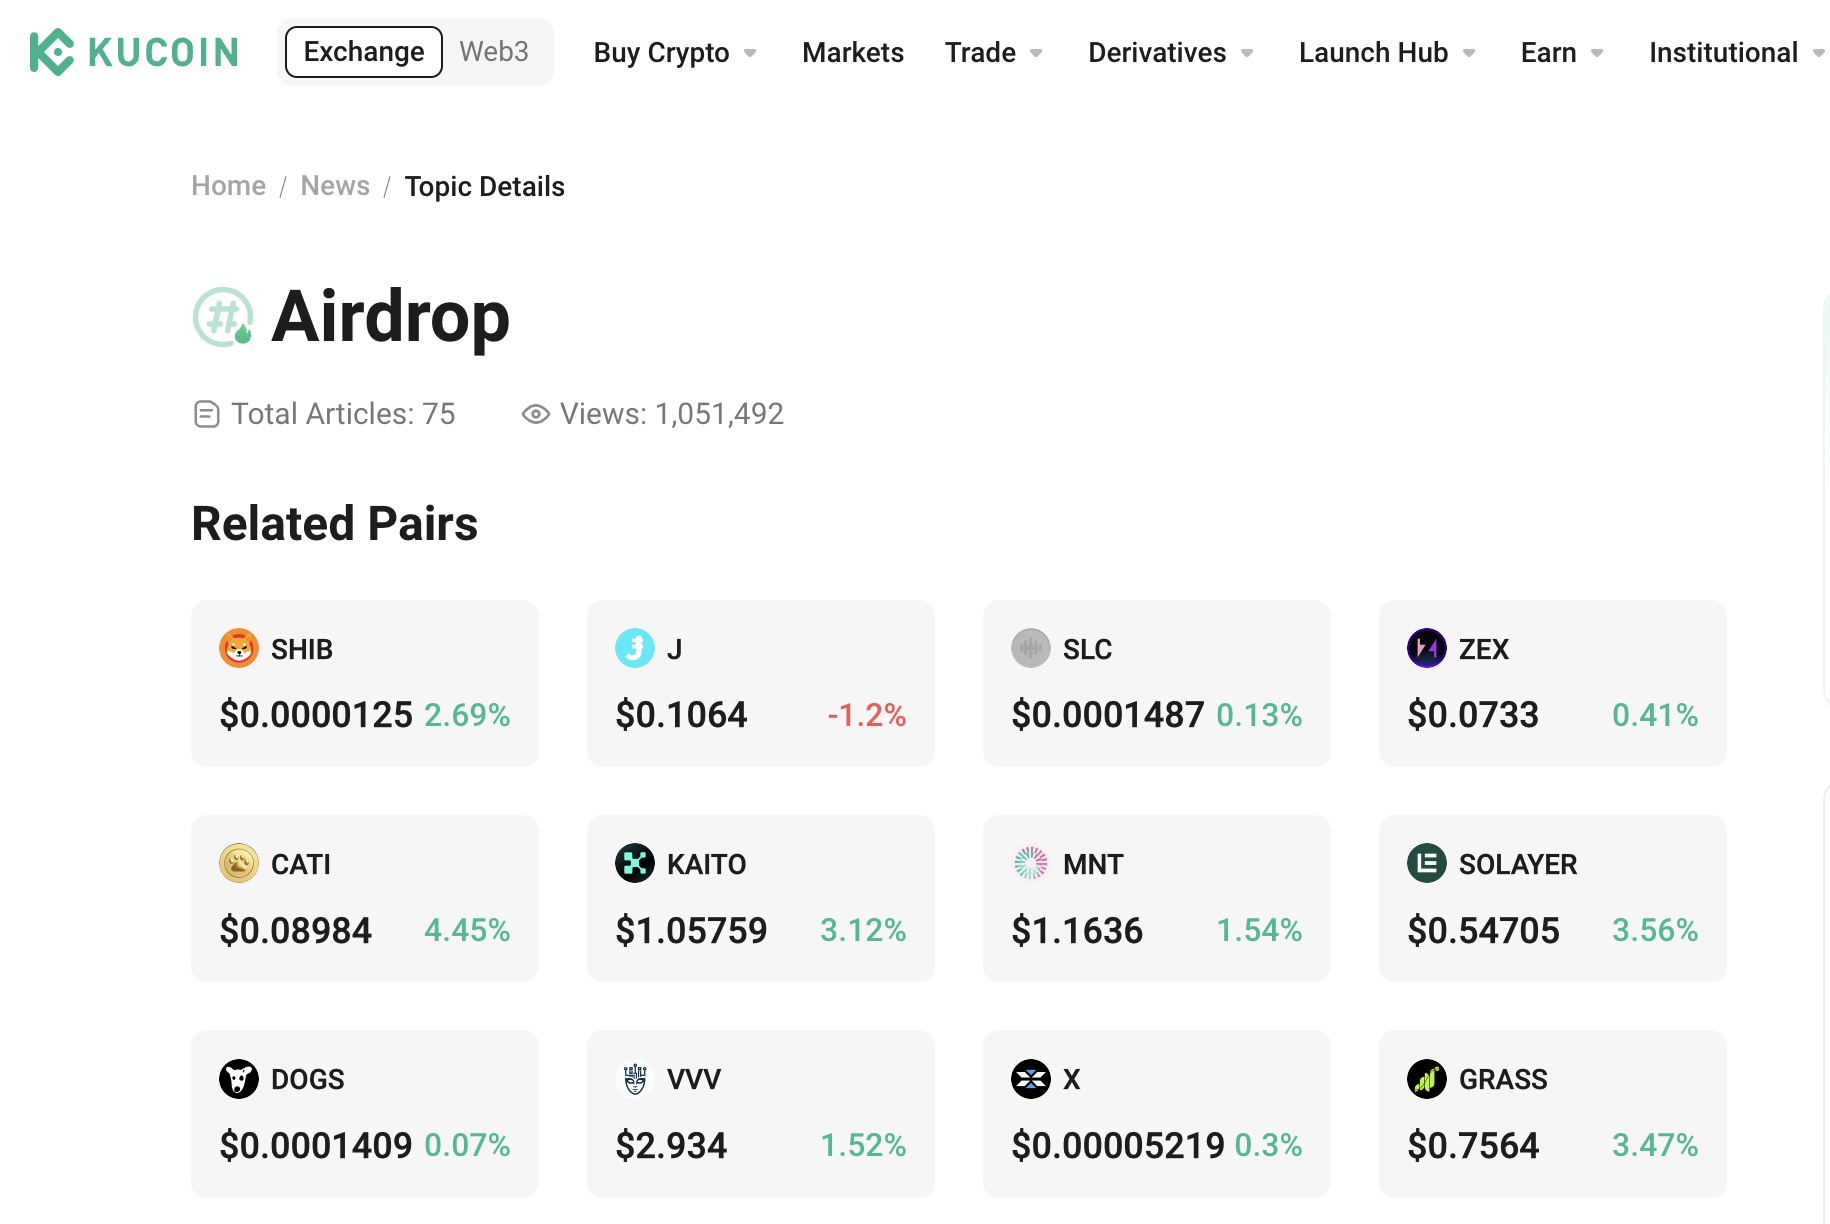Expand the Buy Crypto dropdown
1830x1224 pixels.
tap(675, 53)
